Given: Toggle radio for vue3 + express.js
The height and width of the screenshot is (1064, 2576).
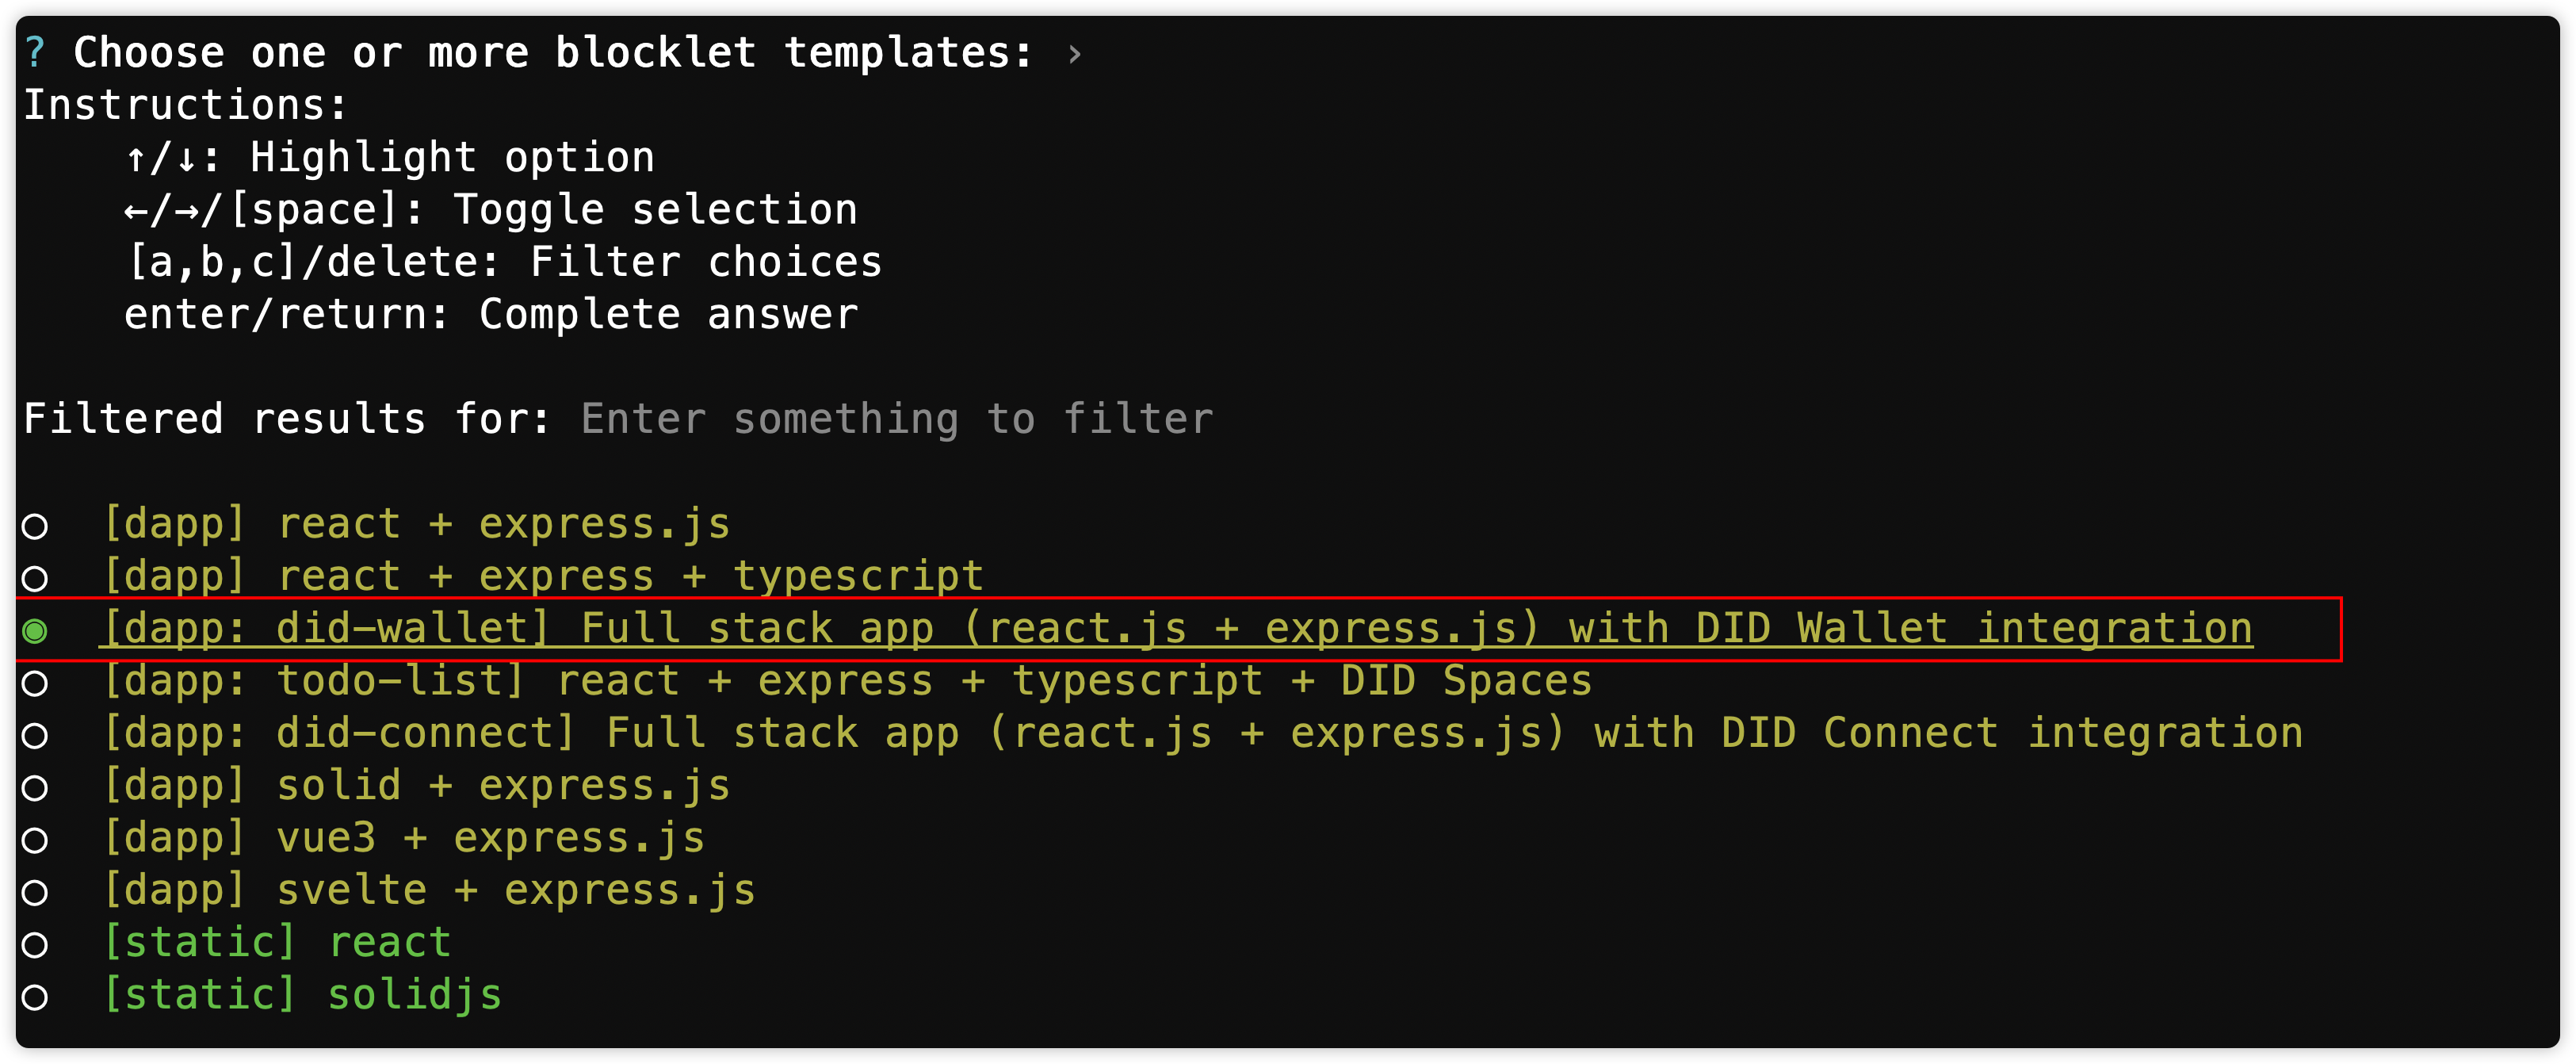Looking at the screenshot, I should pos(35,840).
